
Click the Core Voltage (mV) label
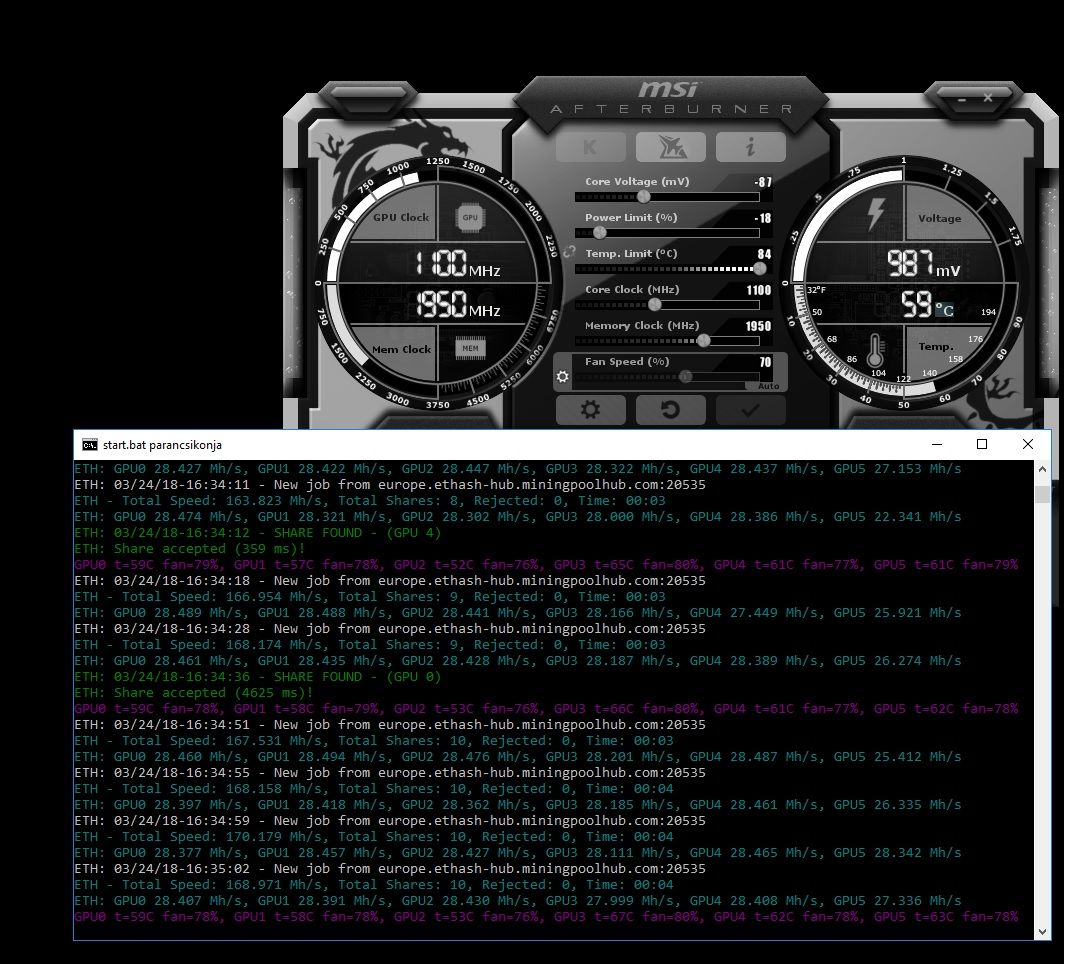click(x=637, y=182)
